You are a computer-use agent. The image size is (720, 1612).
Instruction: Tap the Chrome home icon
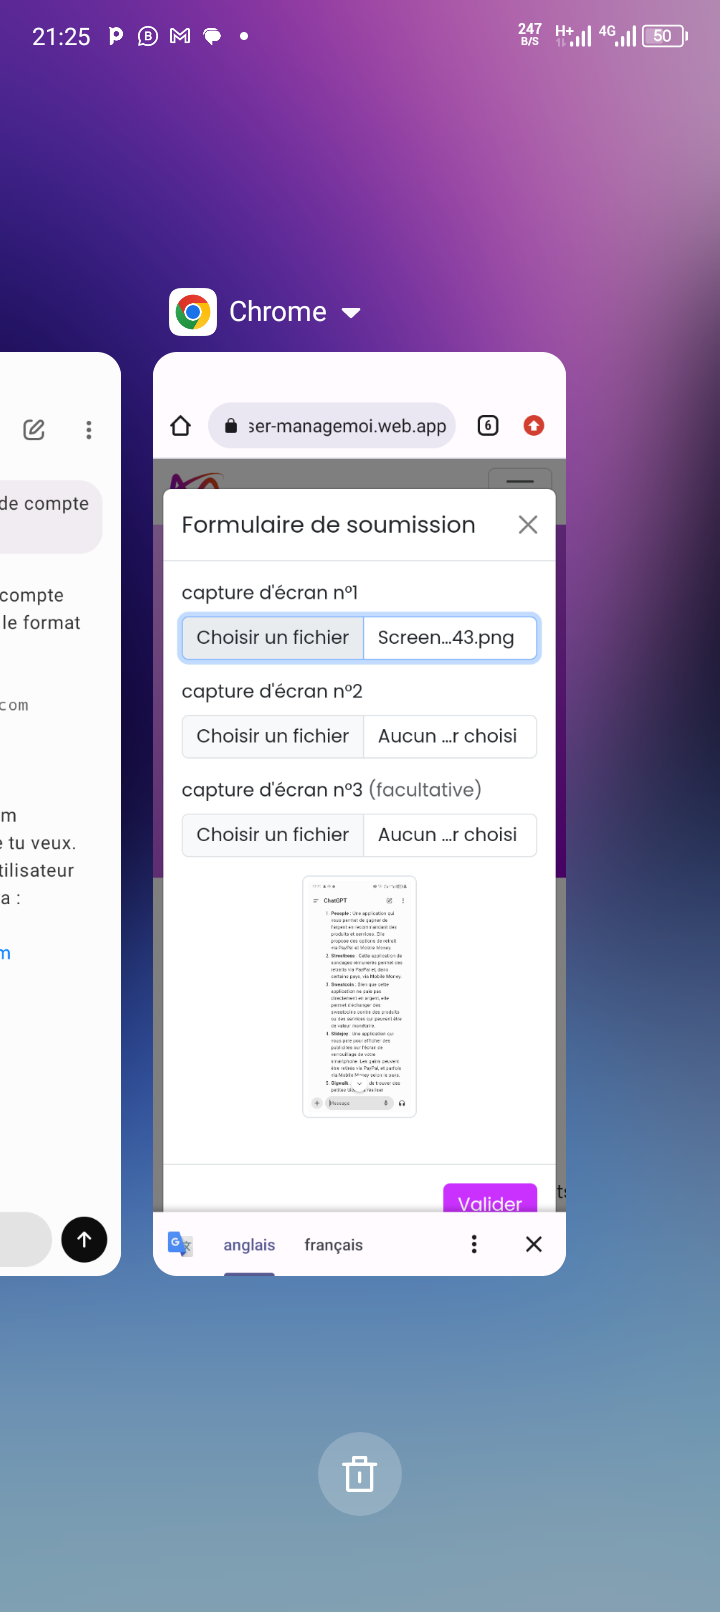tap(181, 426)
